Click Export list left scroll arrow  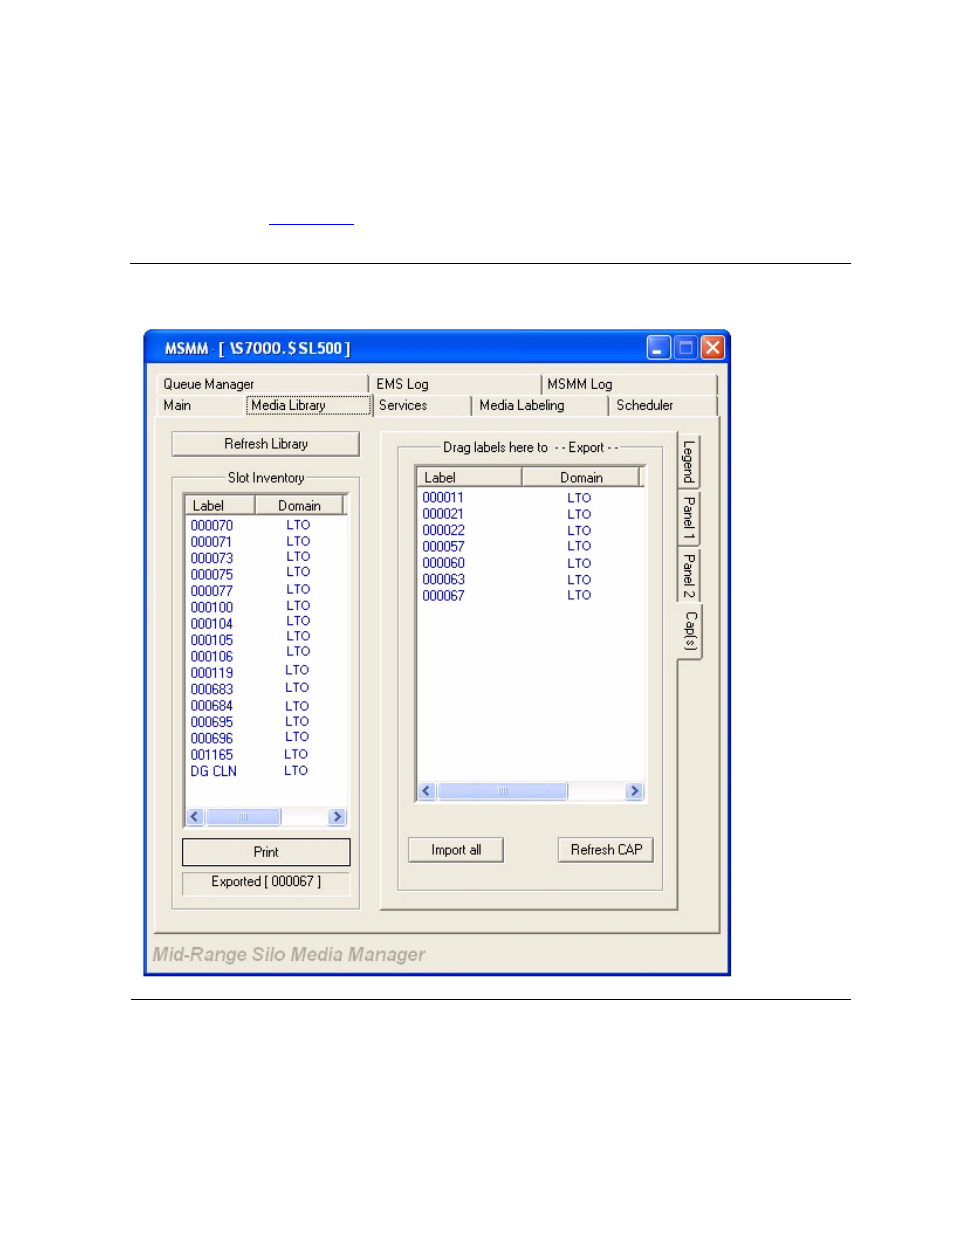click(427, 791)
